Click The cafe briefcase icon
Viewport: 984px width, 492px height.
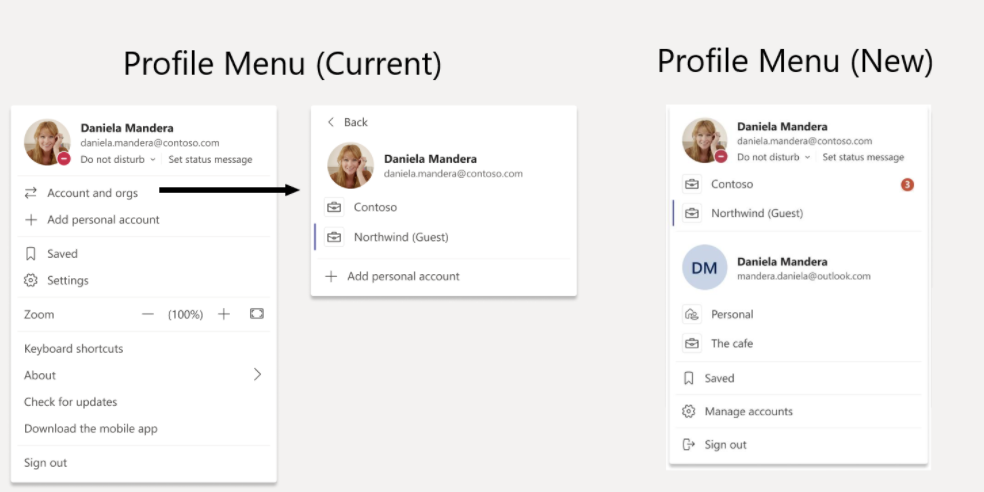pyautogui.click(x=692, y=343)
